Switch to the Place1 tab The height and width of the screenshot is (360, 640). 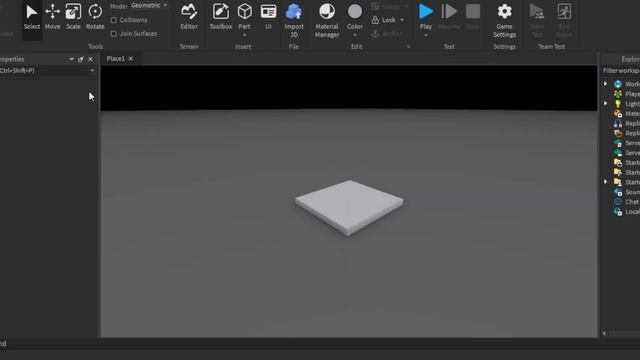point(116,59)
